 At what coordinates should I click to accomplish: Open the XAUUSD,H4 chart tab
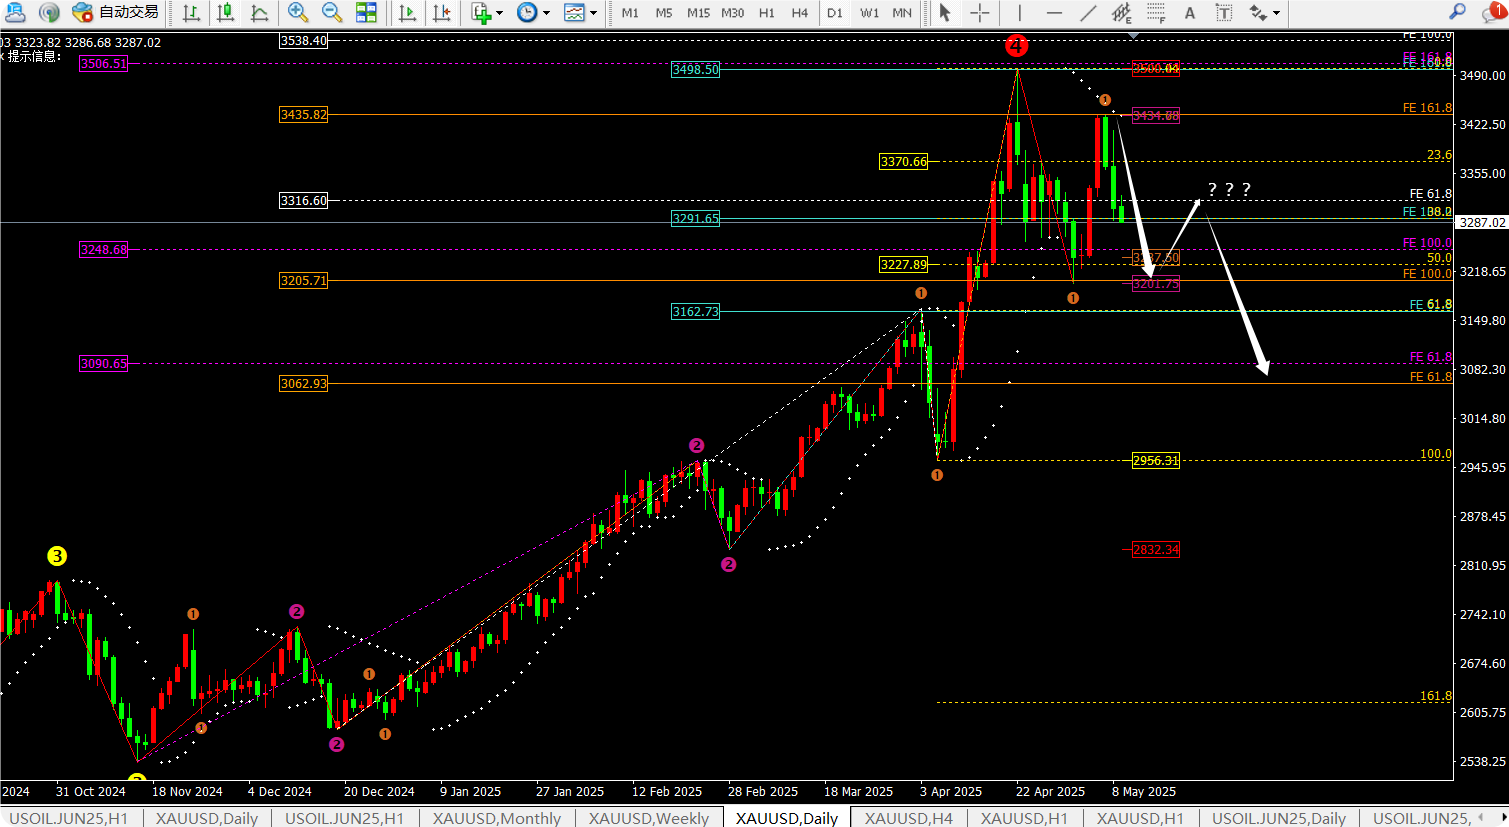click(x=908, y=818)
